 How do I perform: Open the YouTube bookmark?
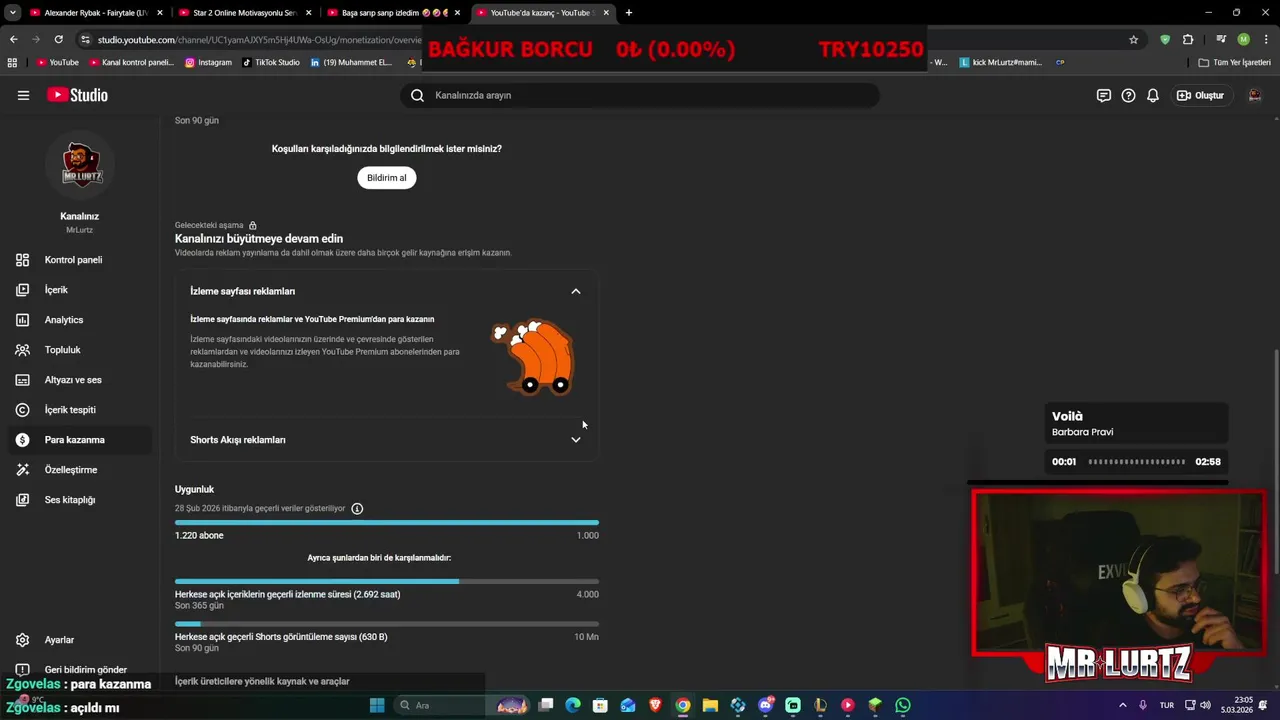pyautogui.click(x=57, y=62)
